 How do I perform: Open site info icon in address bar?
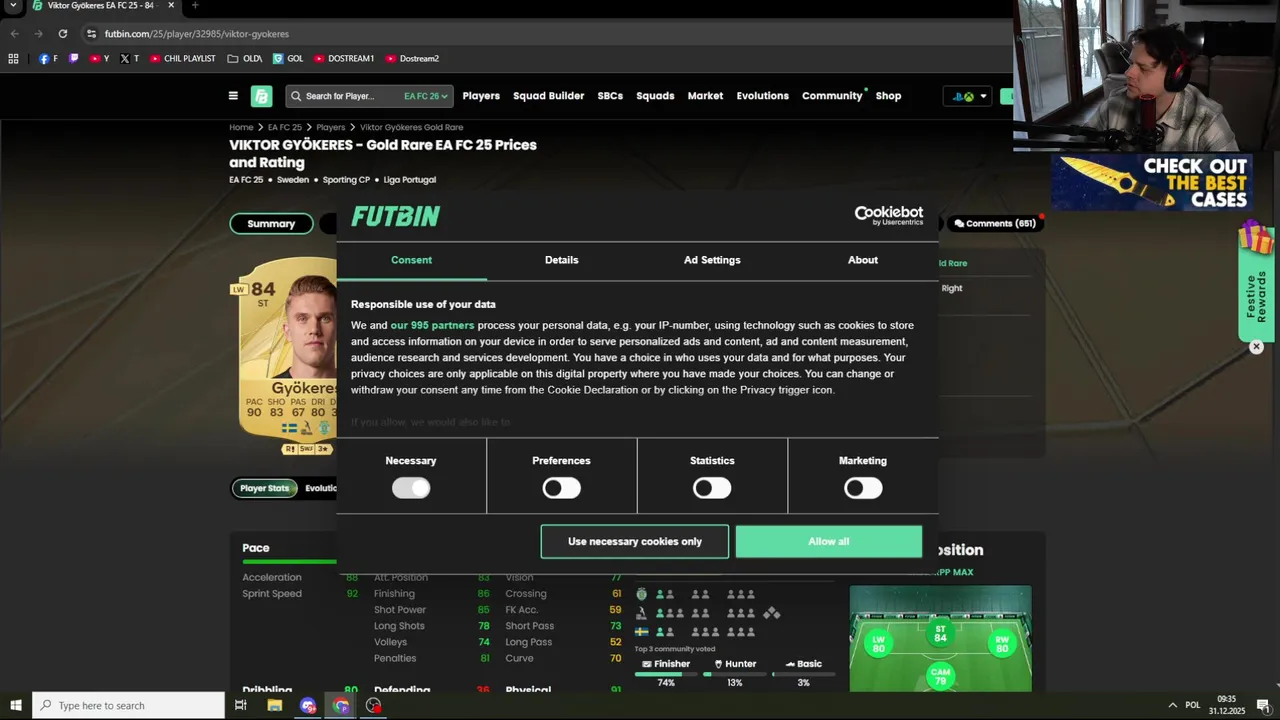coord(91,33)
